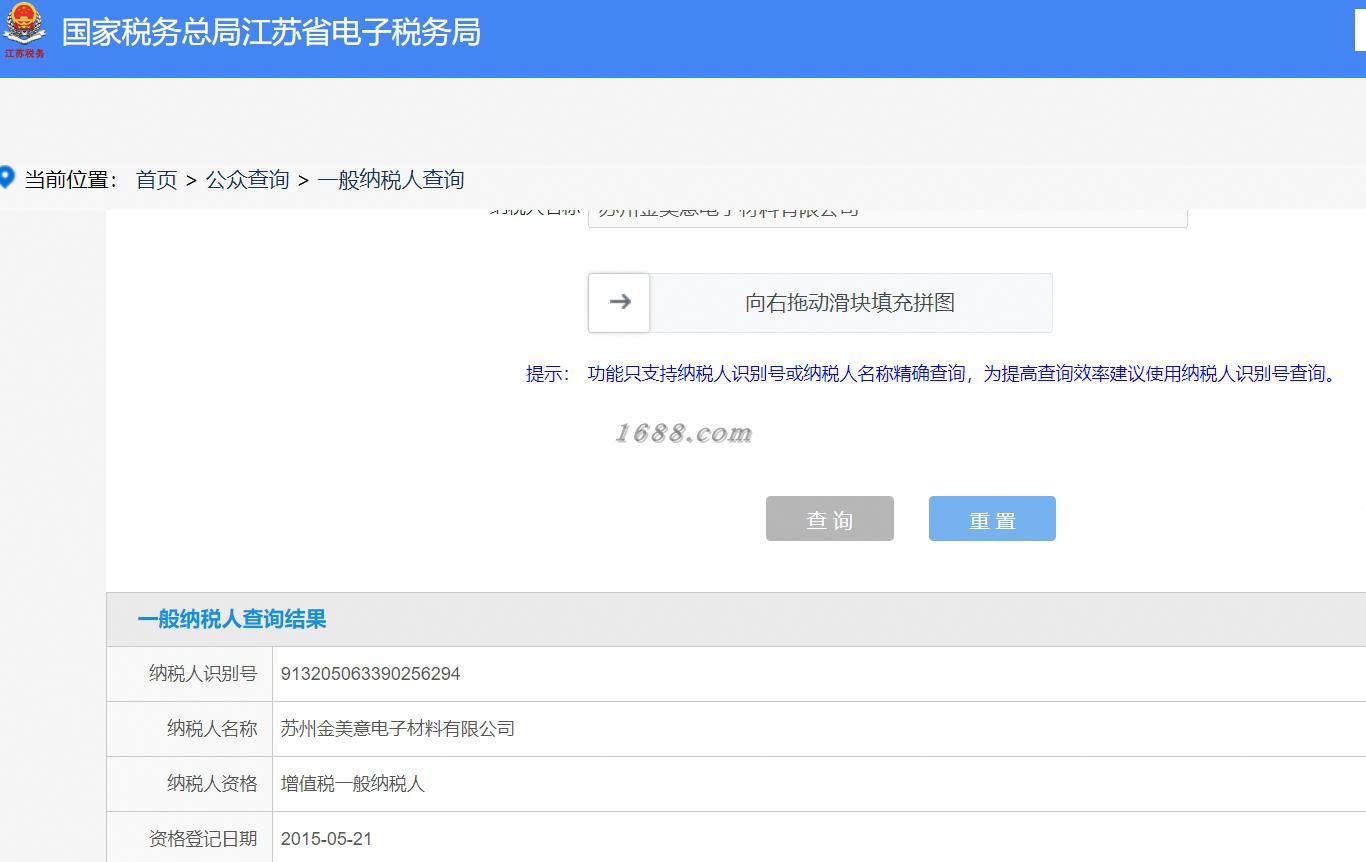
Task: Click the slider arrow handle for puzzle captcha
Action: pyautogui.click(x=619, y=302)
